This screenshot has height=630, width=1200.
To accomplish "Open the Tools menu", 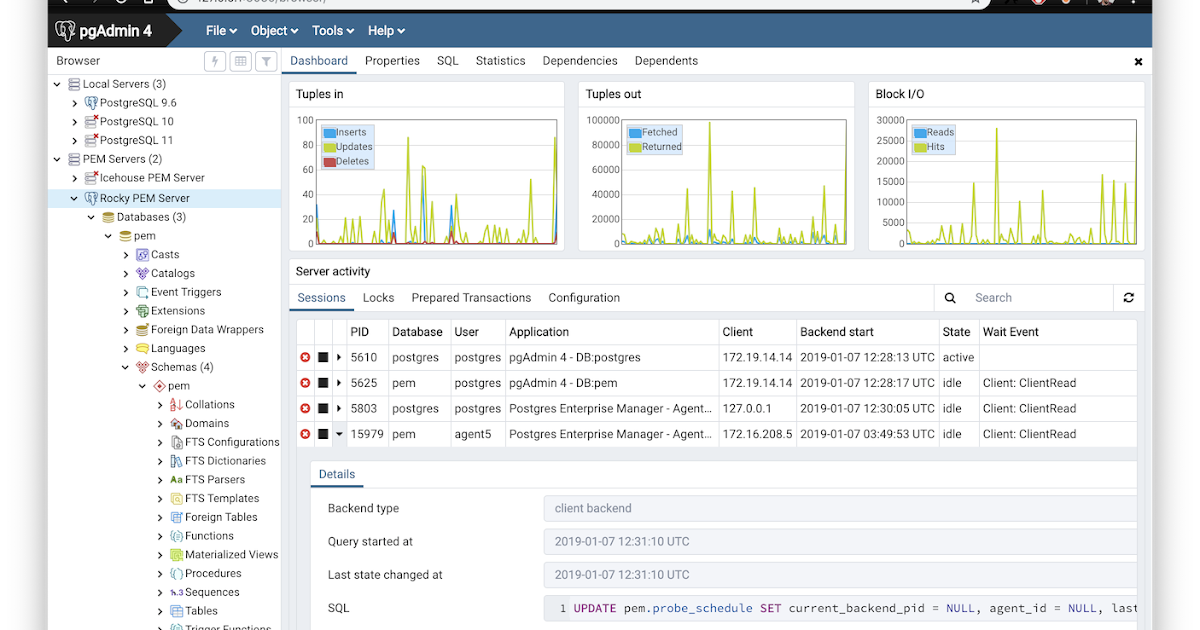I will pyautogui.click(x=333, y=31).
